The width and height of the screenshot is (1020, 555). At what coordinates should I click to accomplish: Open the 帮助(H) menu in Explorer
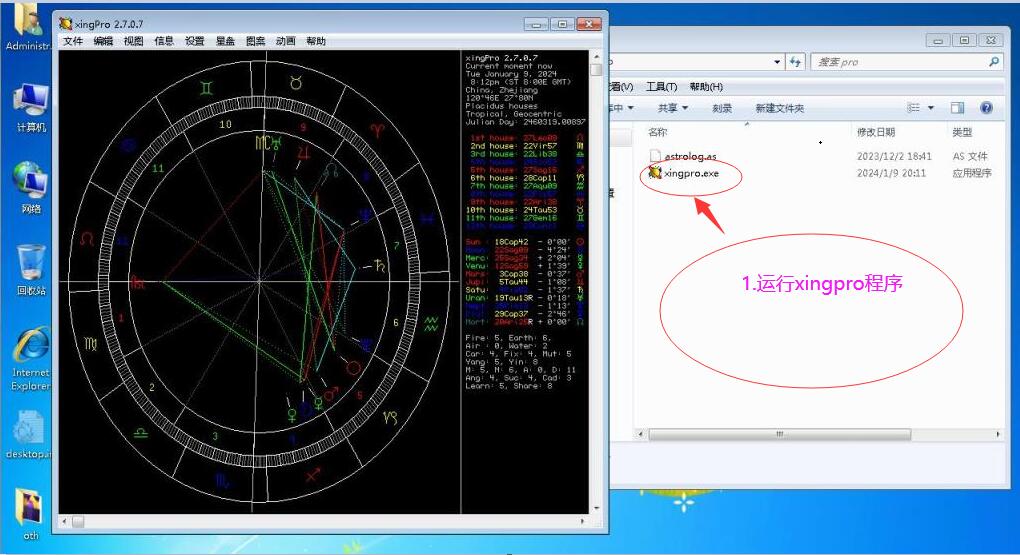coord(706,87)
